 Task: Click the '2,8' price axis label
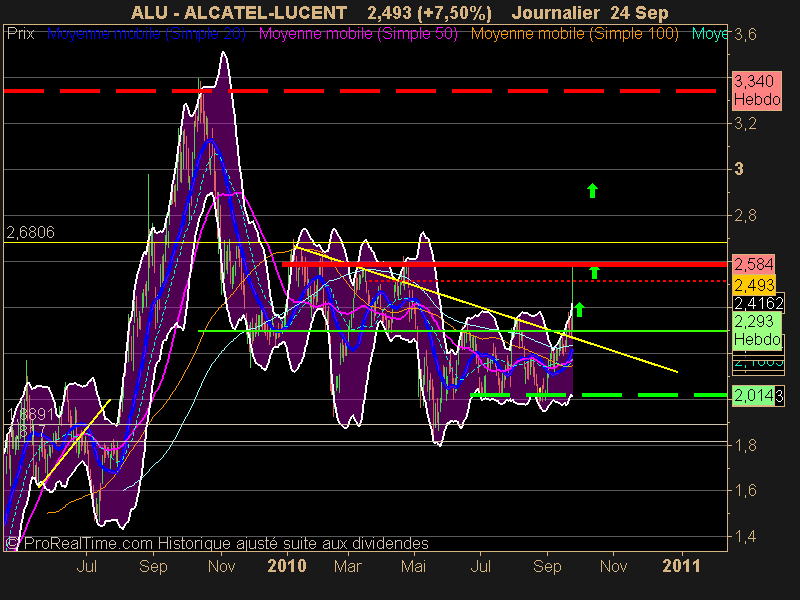point(744,215)
